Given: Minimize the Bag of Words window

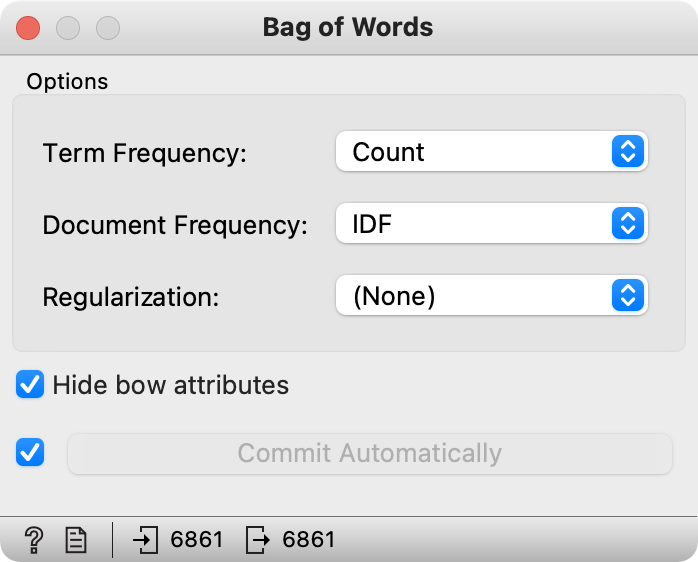Looking at the screenshot, I should tap(68, 27).
